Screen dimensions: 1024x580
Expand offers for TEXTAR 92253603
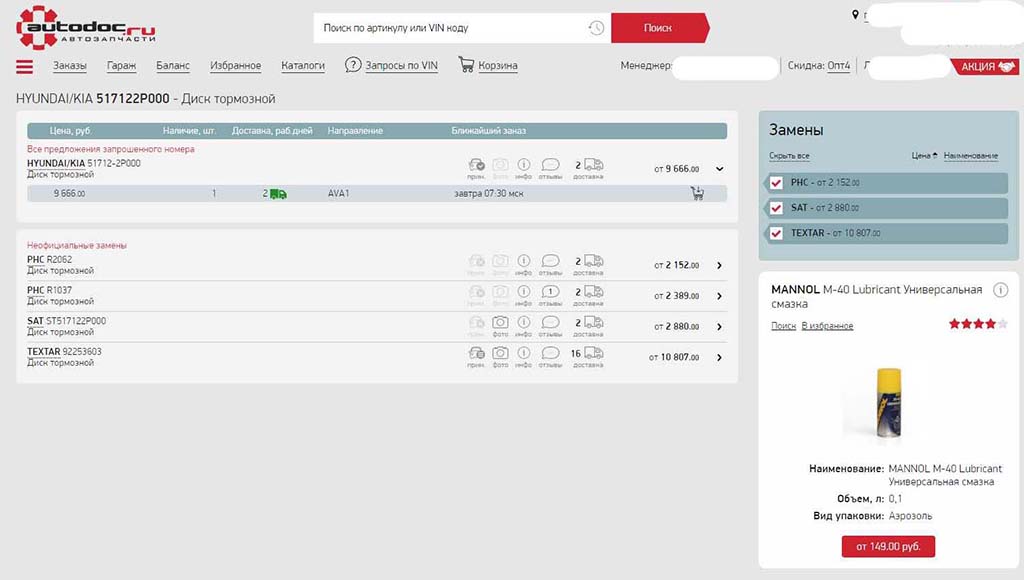tap(720, 357)
